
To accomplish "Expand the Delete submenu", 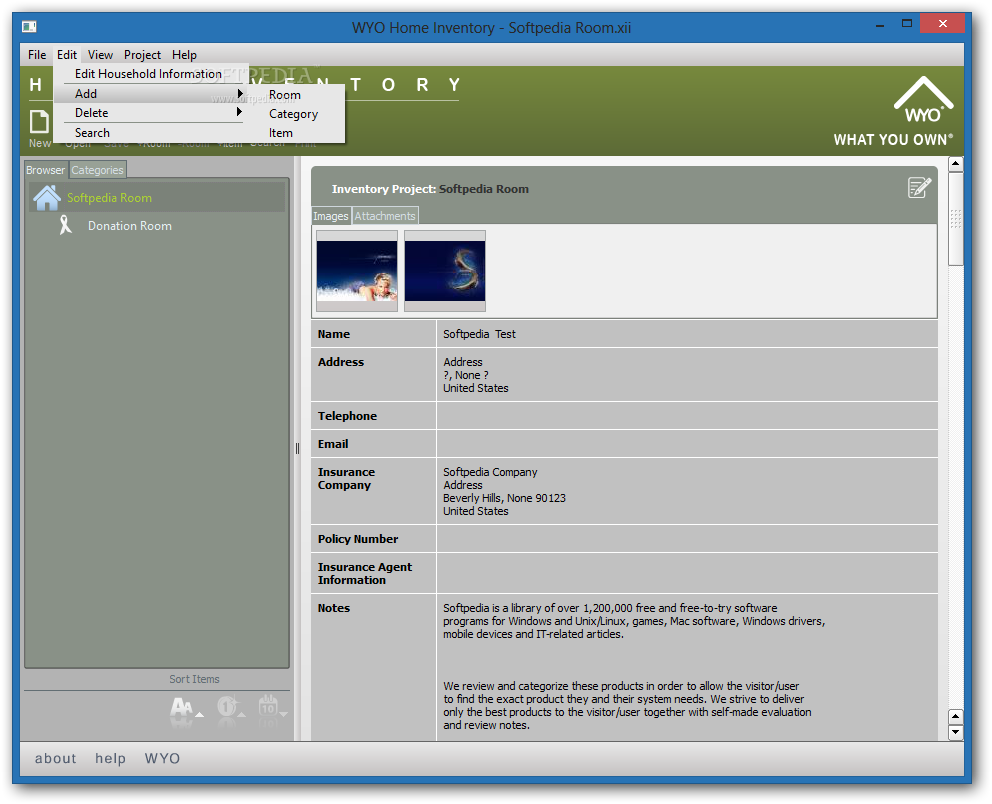I will point(151,113).
